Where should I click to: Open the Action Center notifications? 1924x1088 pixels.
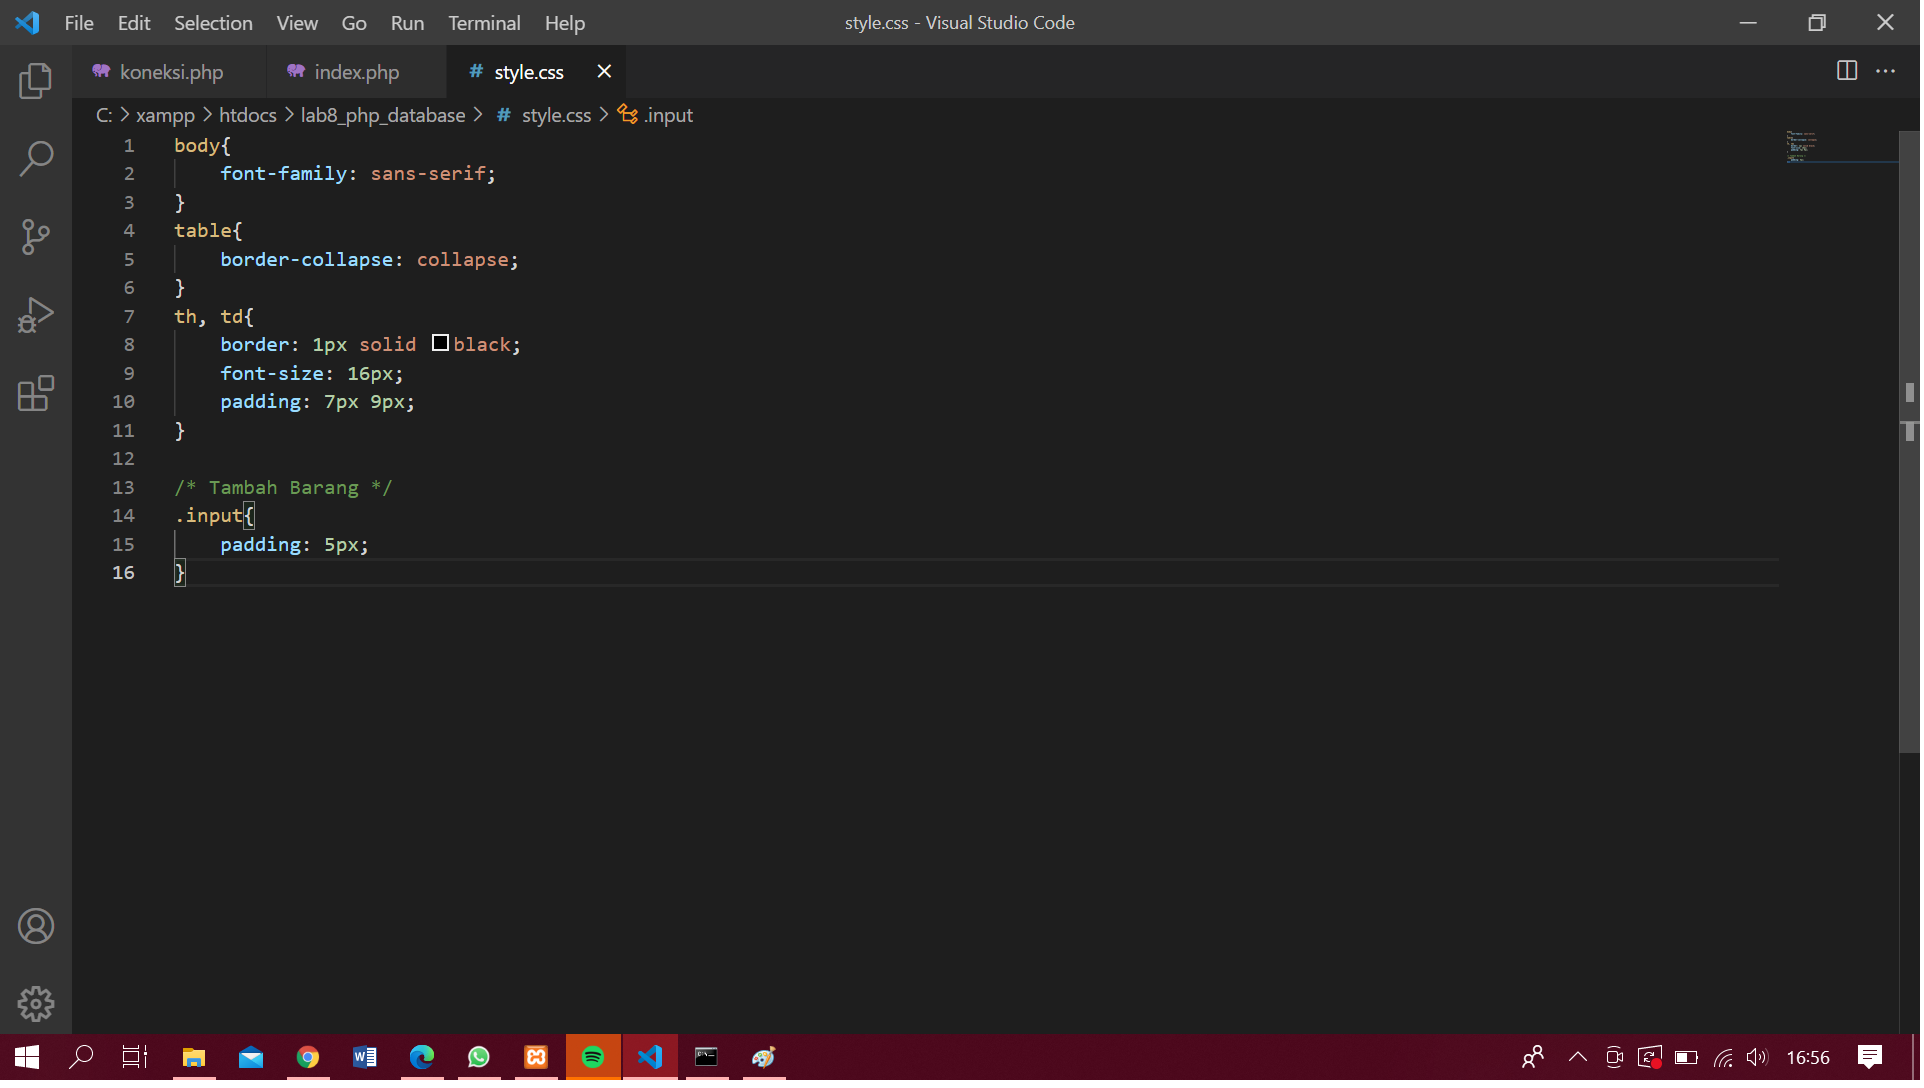tap(1872, 1059)
